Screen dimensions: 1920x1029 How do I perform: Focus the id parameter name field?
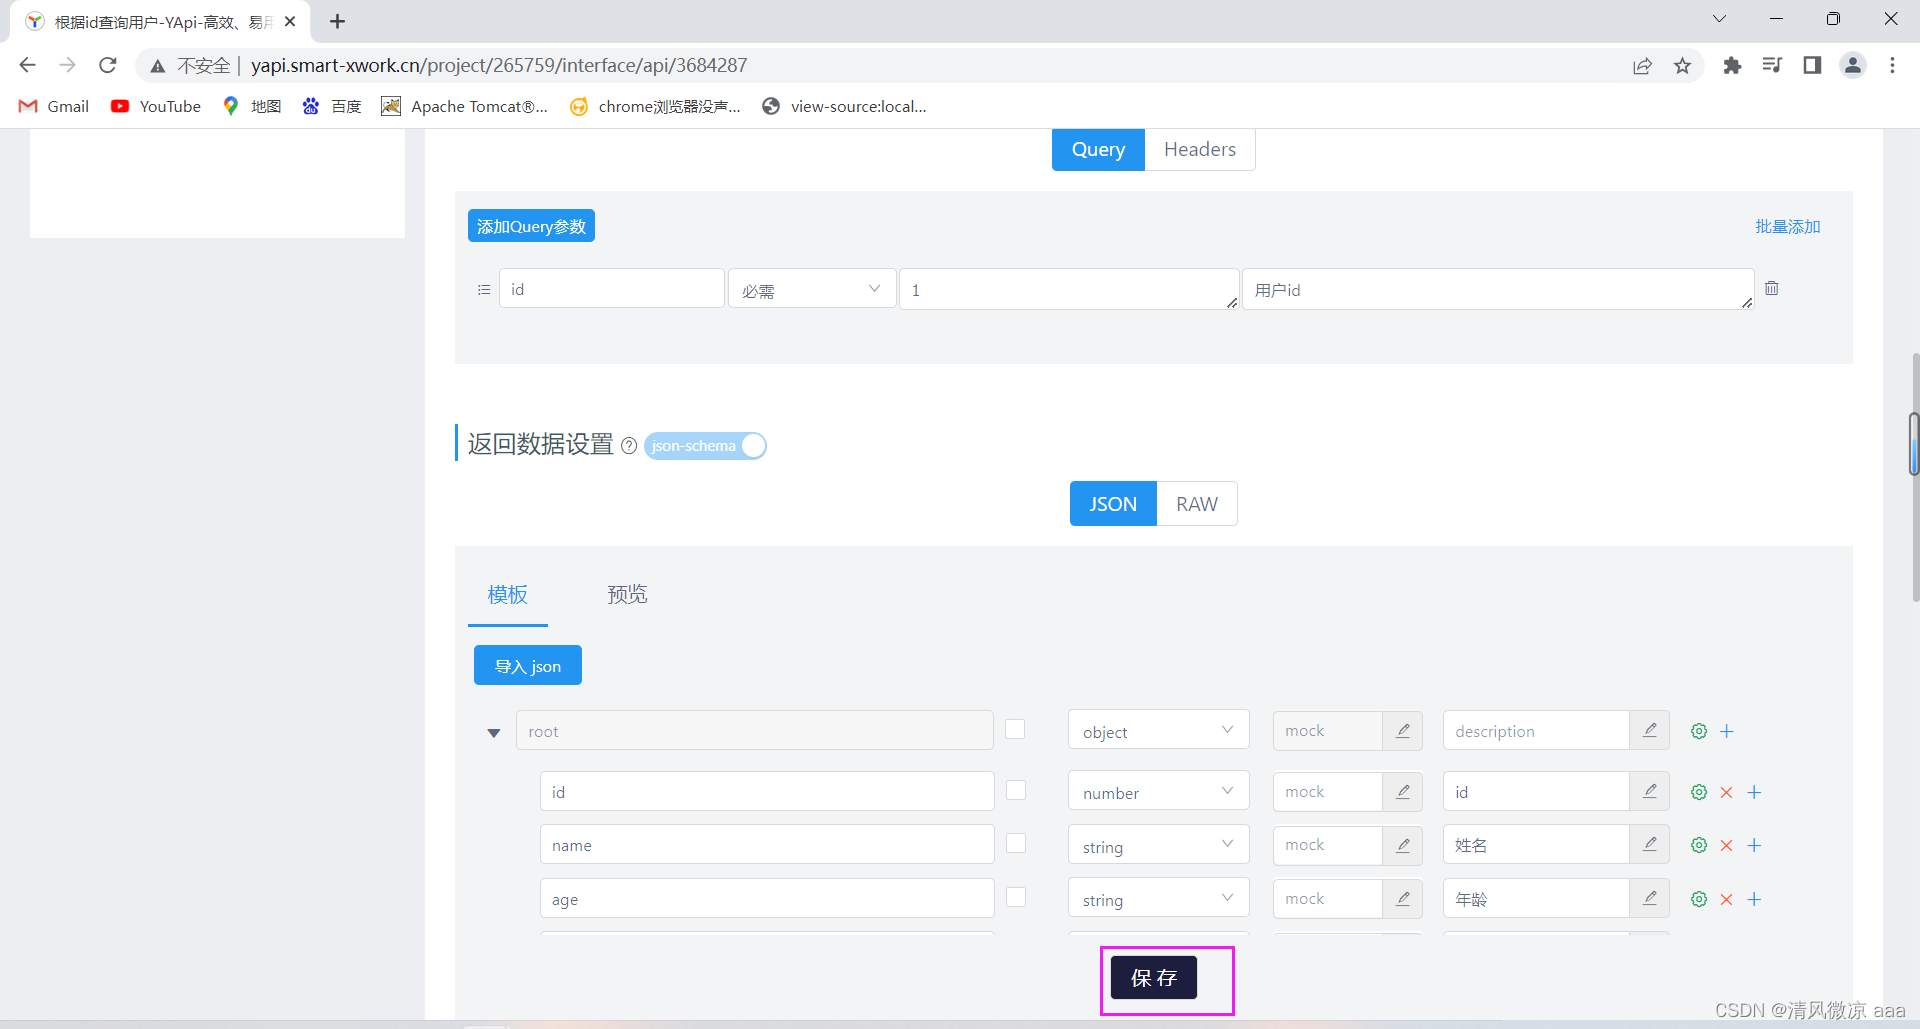612,289
